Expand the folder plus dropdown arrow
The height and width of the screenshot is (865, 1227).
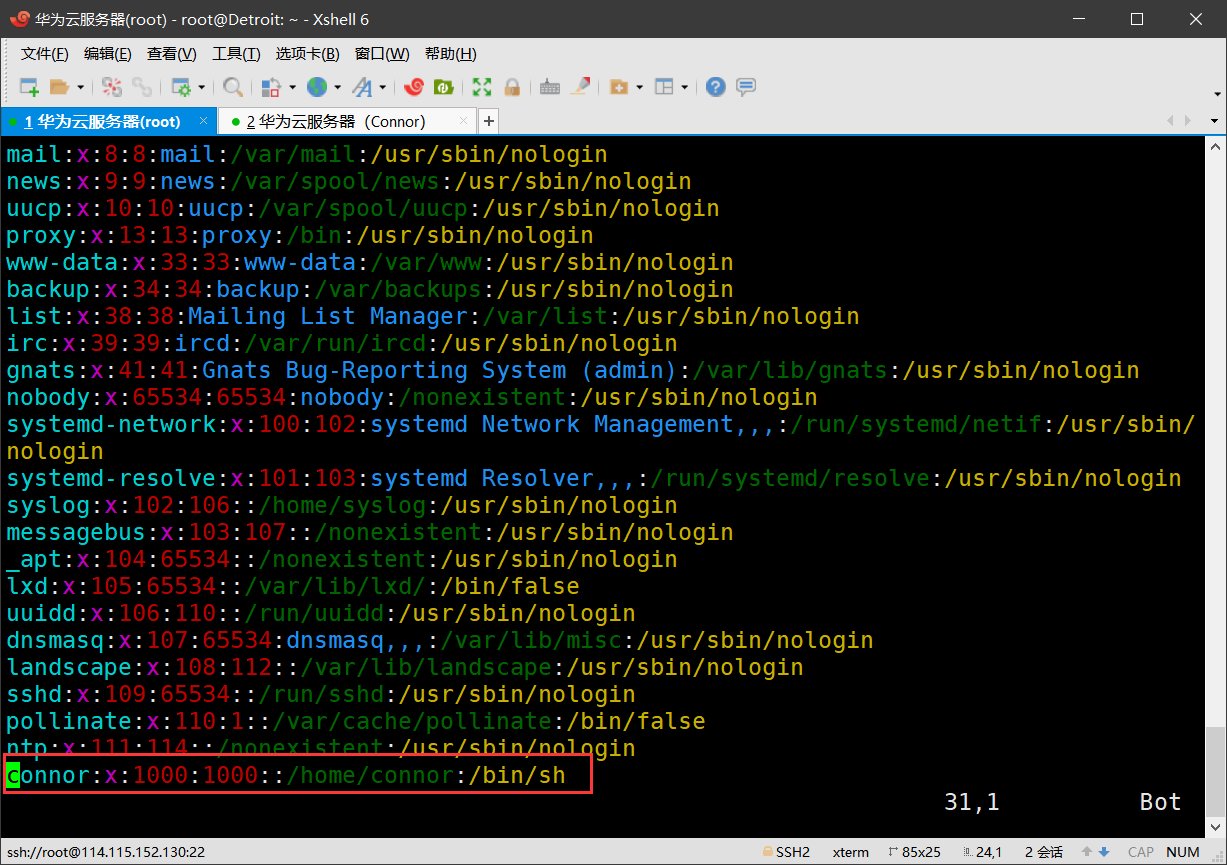coord(639,87)
